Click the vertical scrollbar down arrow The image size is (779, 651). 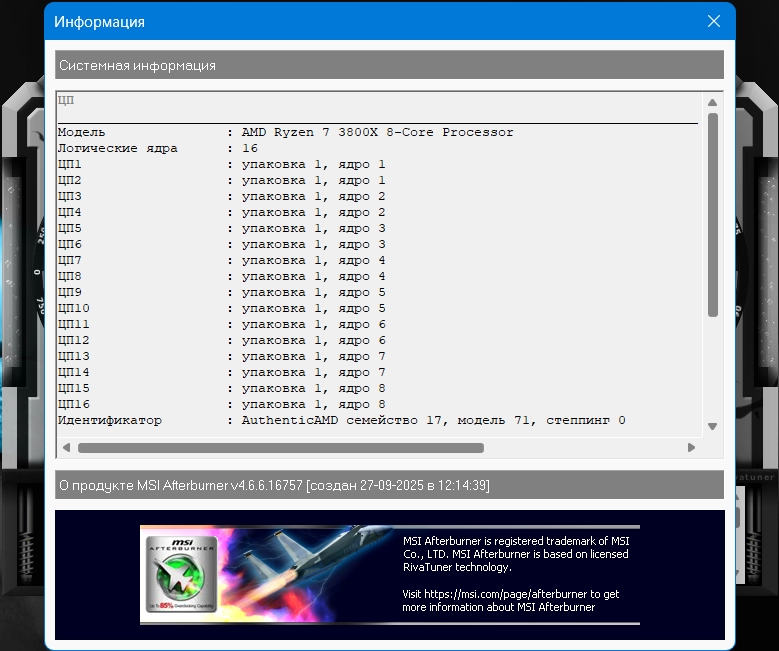tap(712, 426)
